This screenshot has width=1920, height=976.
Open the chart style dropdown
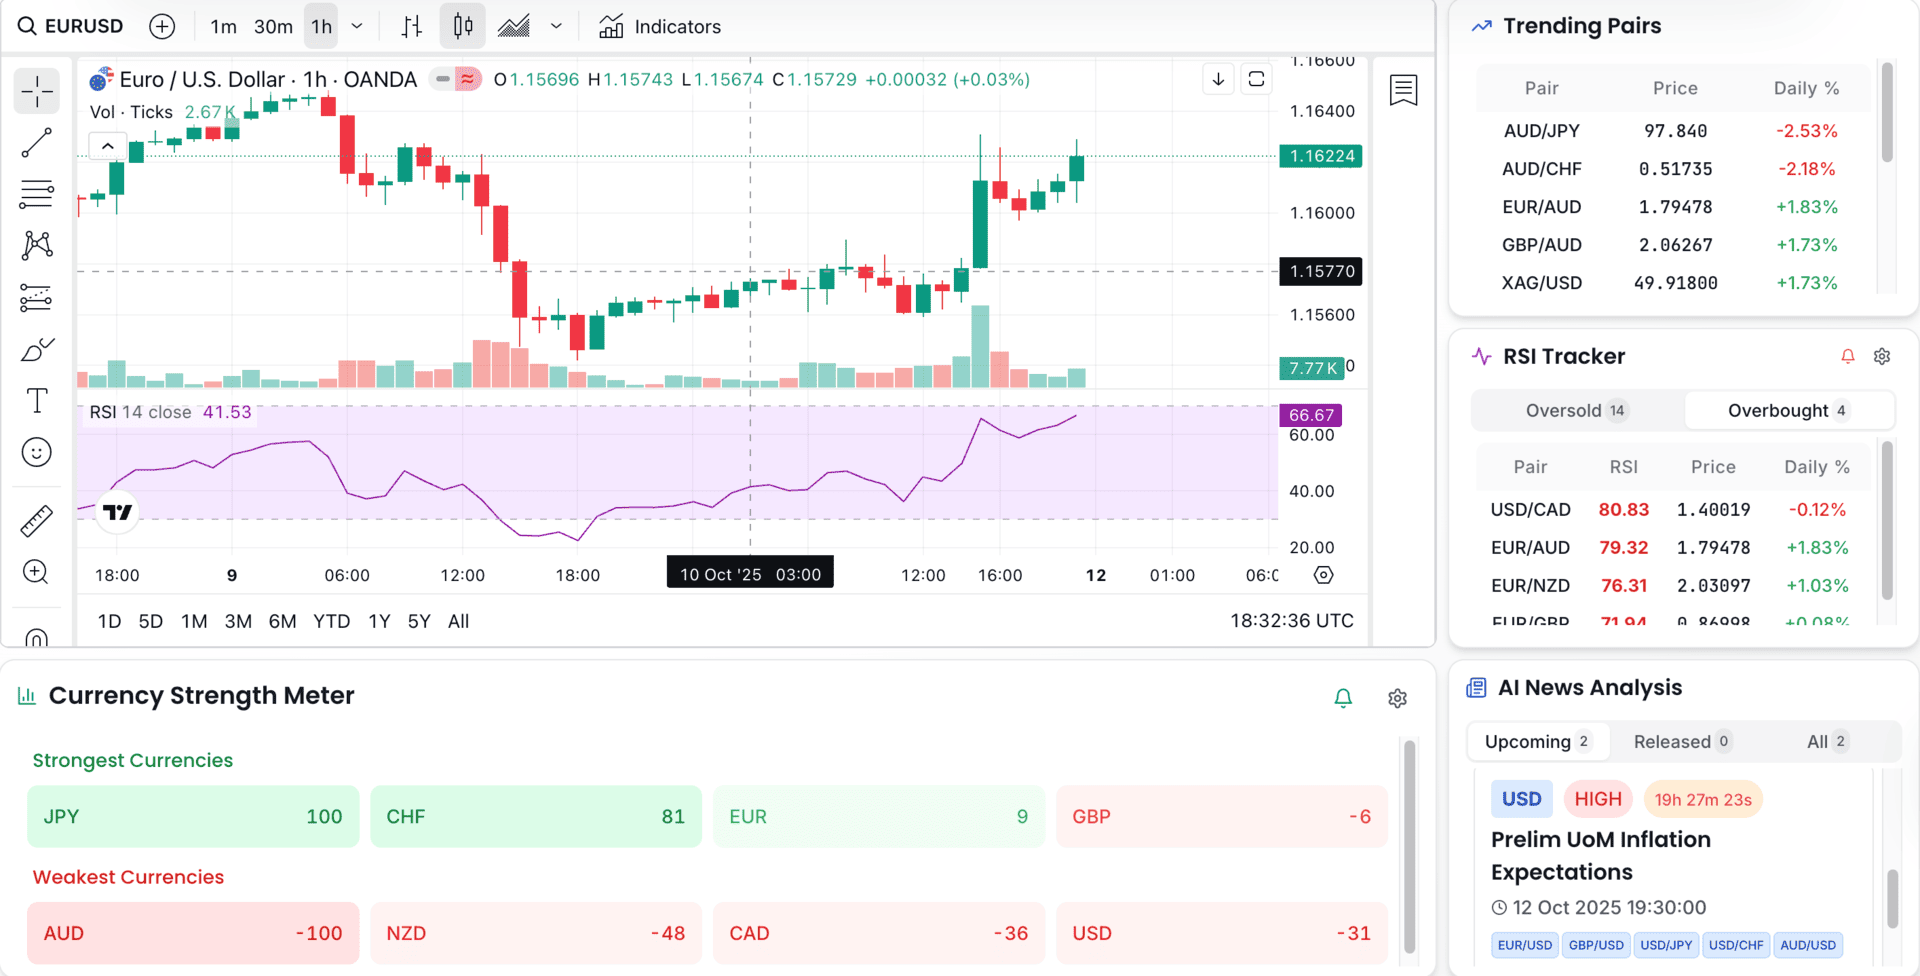(x=556, y=26)
